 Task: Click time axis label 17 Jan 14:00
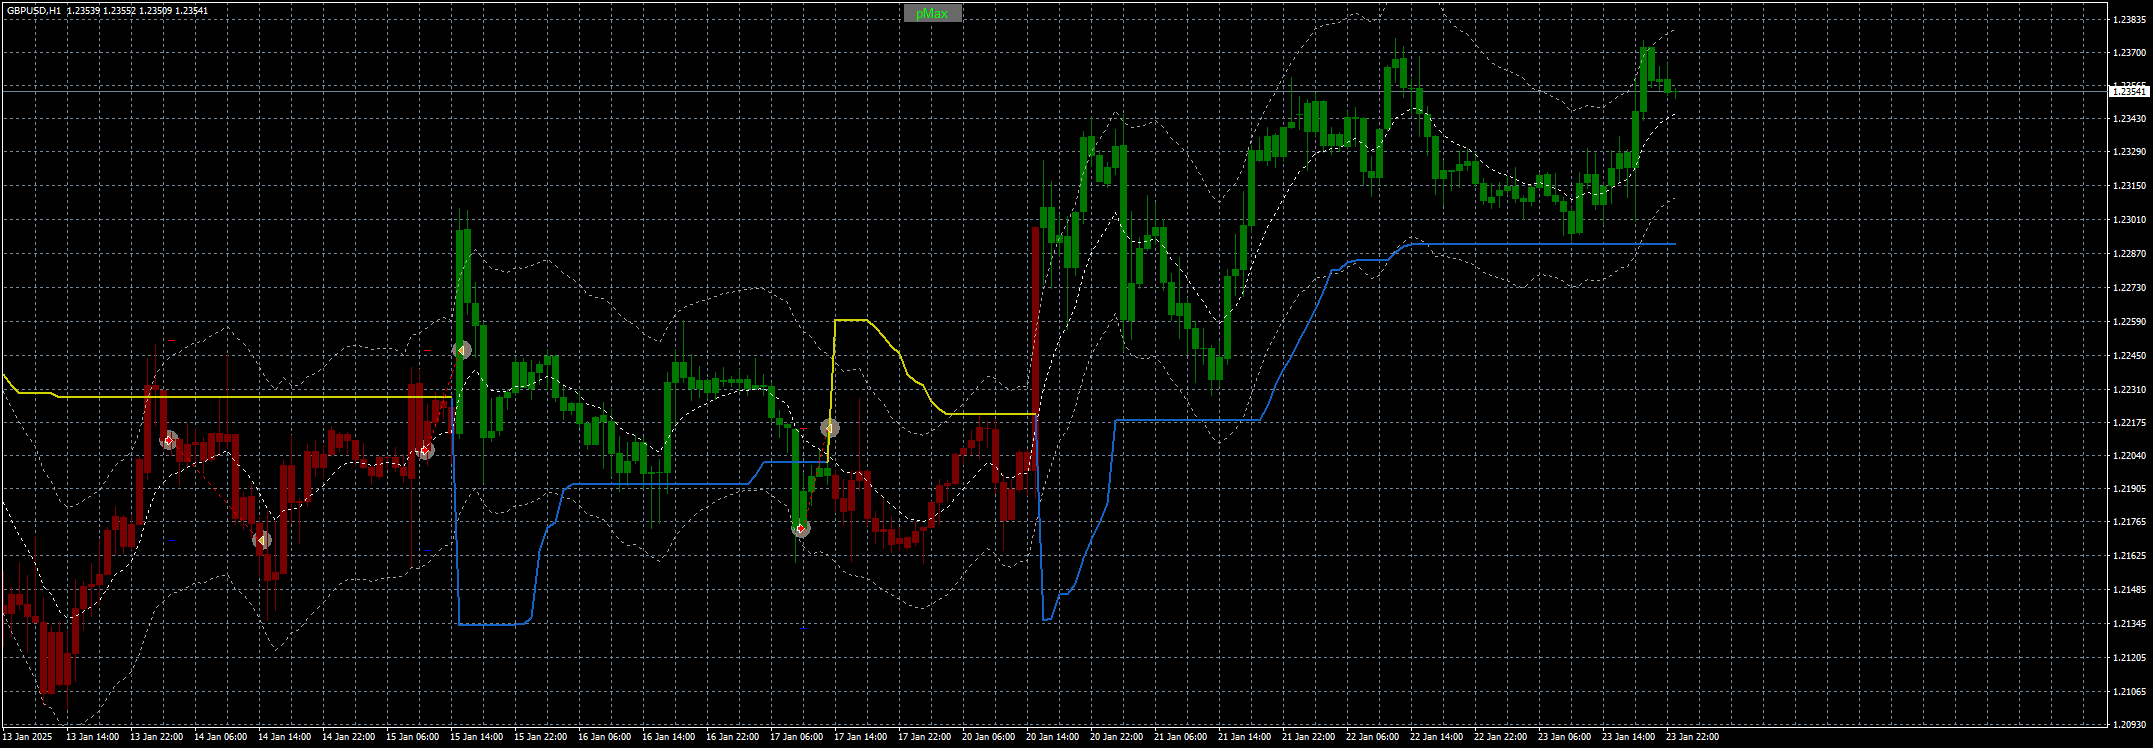click(860, 737)
